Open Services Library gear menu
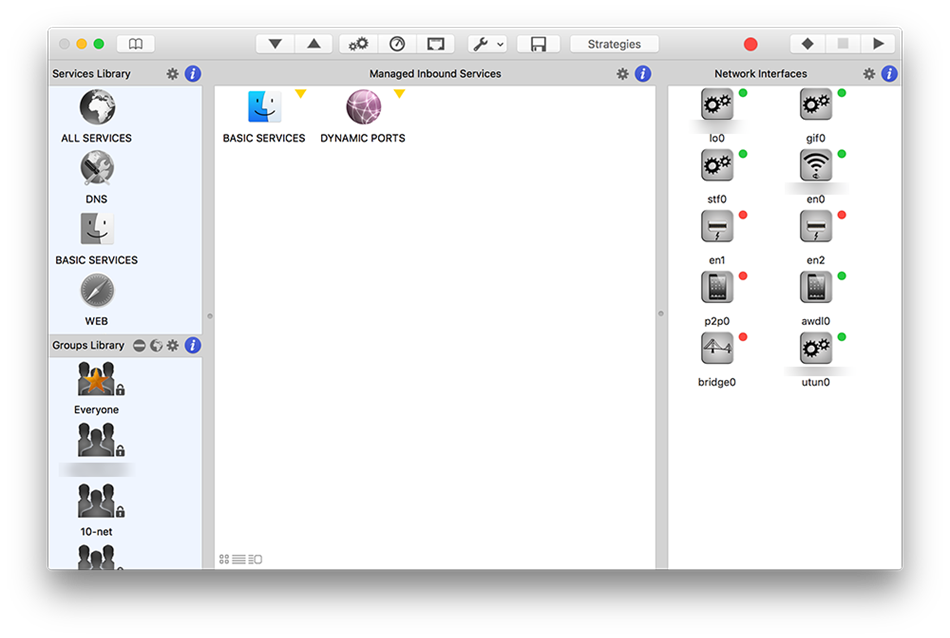 point(172,74)
